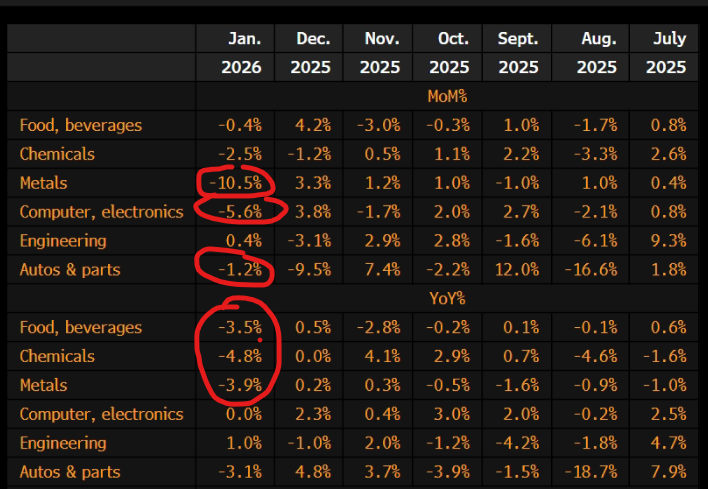Click Autos & parts MoM Jan. value "-1.2%"
This screenshot has height=489, width=708.
coord(240,270)
